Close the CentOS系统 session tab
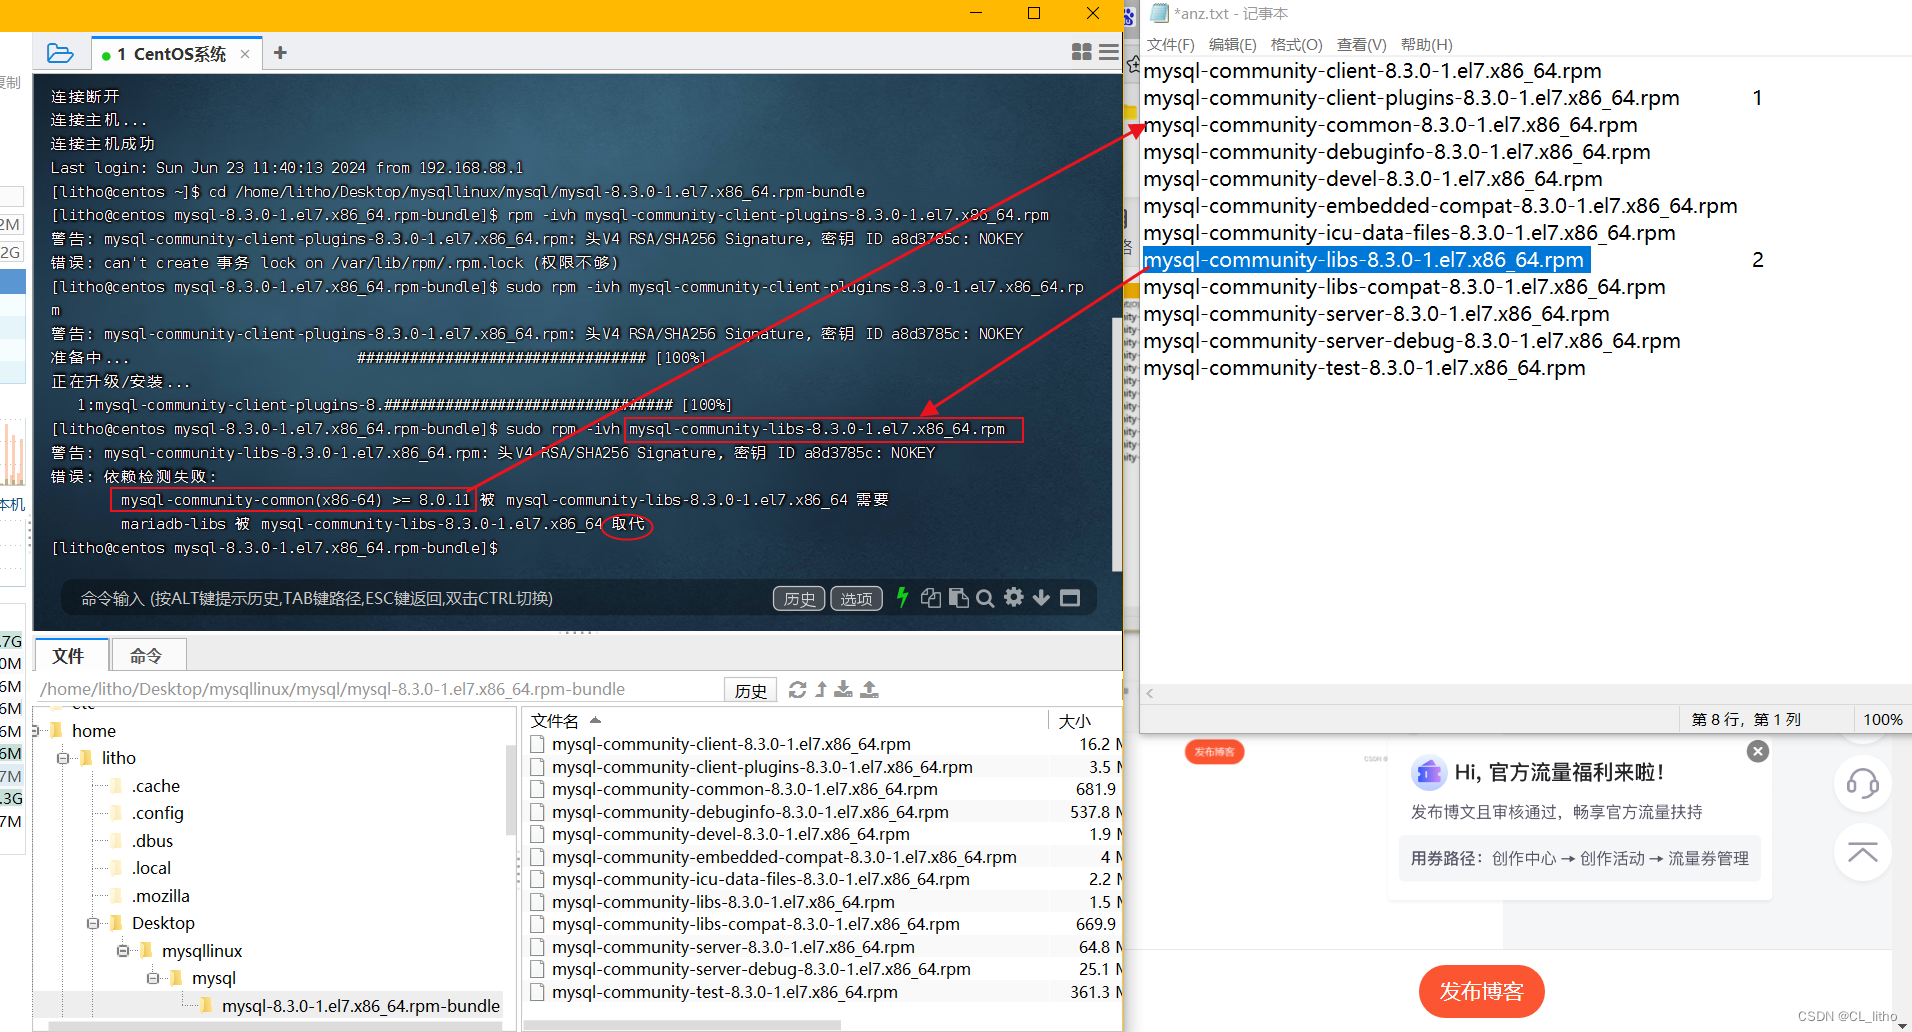This screenshot has width=1912, height=1032. pyautogui.click(x=245, y=54)
